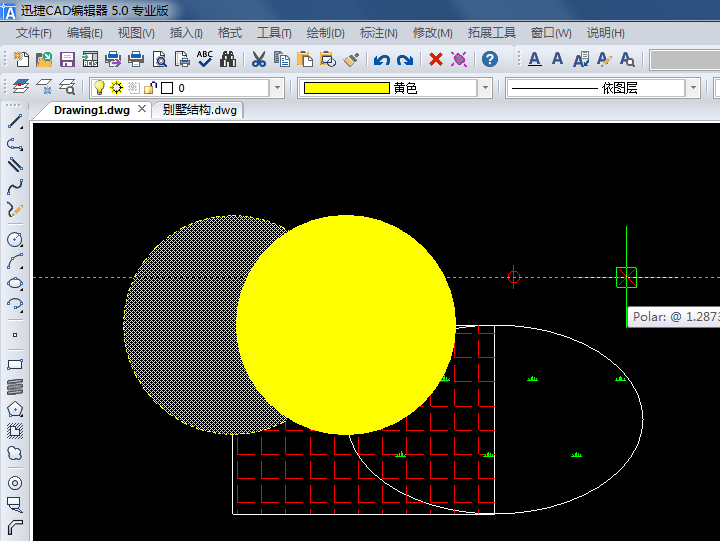Close the Drawing1.dwg tab

point(142,109)
